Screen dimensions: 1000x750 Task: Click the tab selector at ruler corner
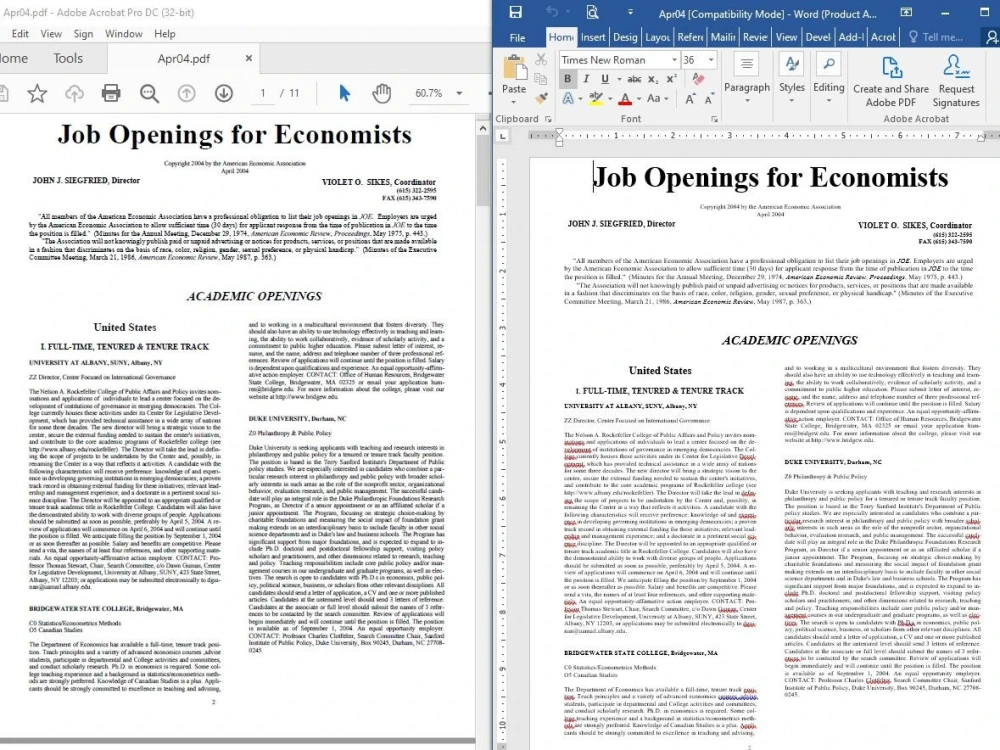tap(503, 135)
